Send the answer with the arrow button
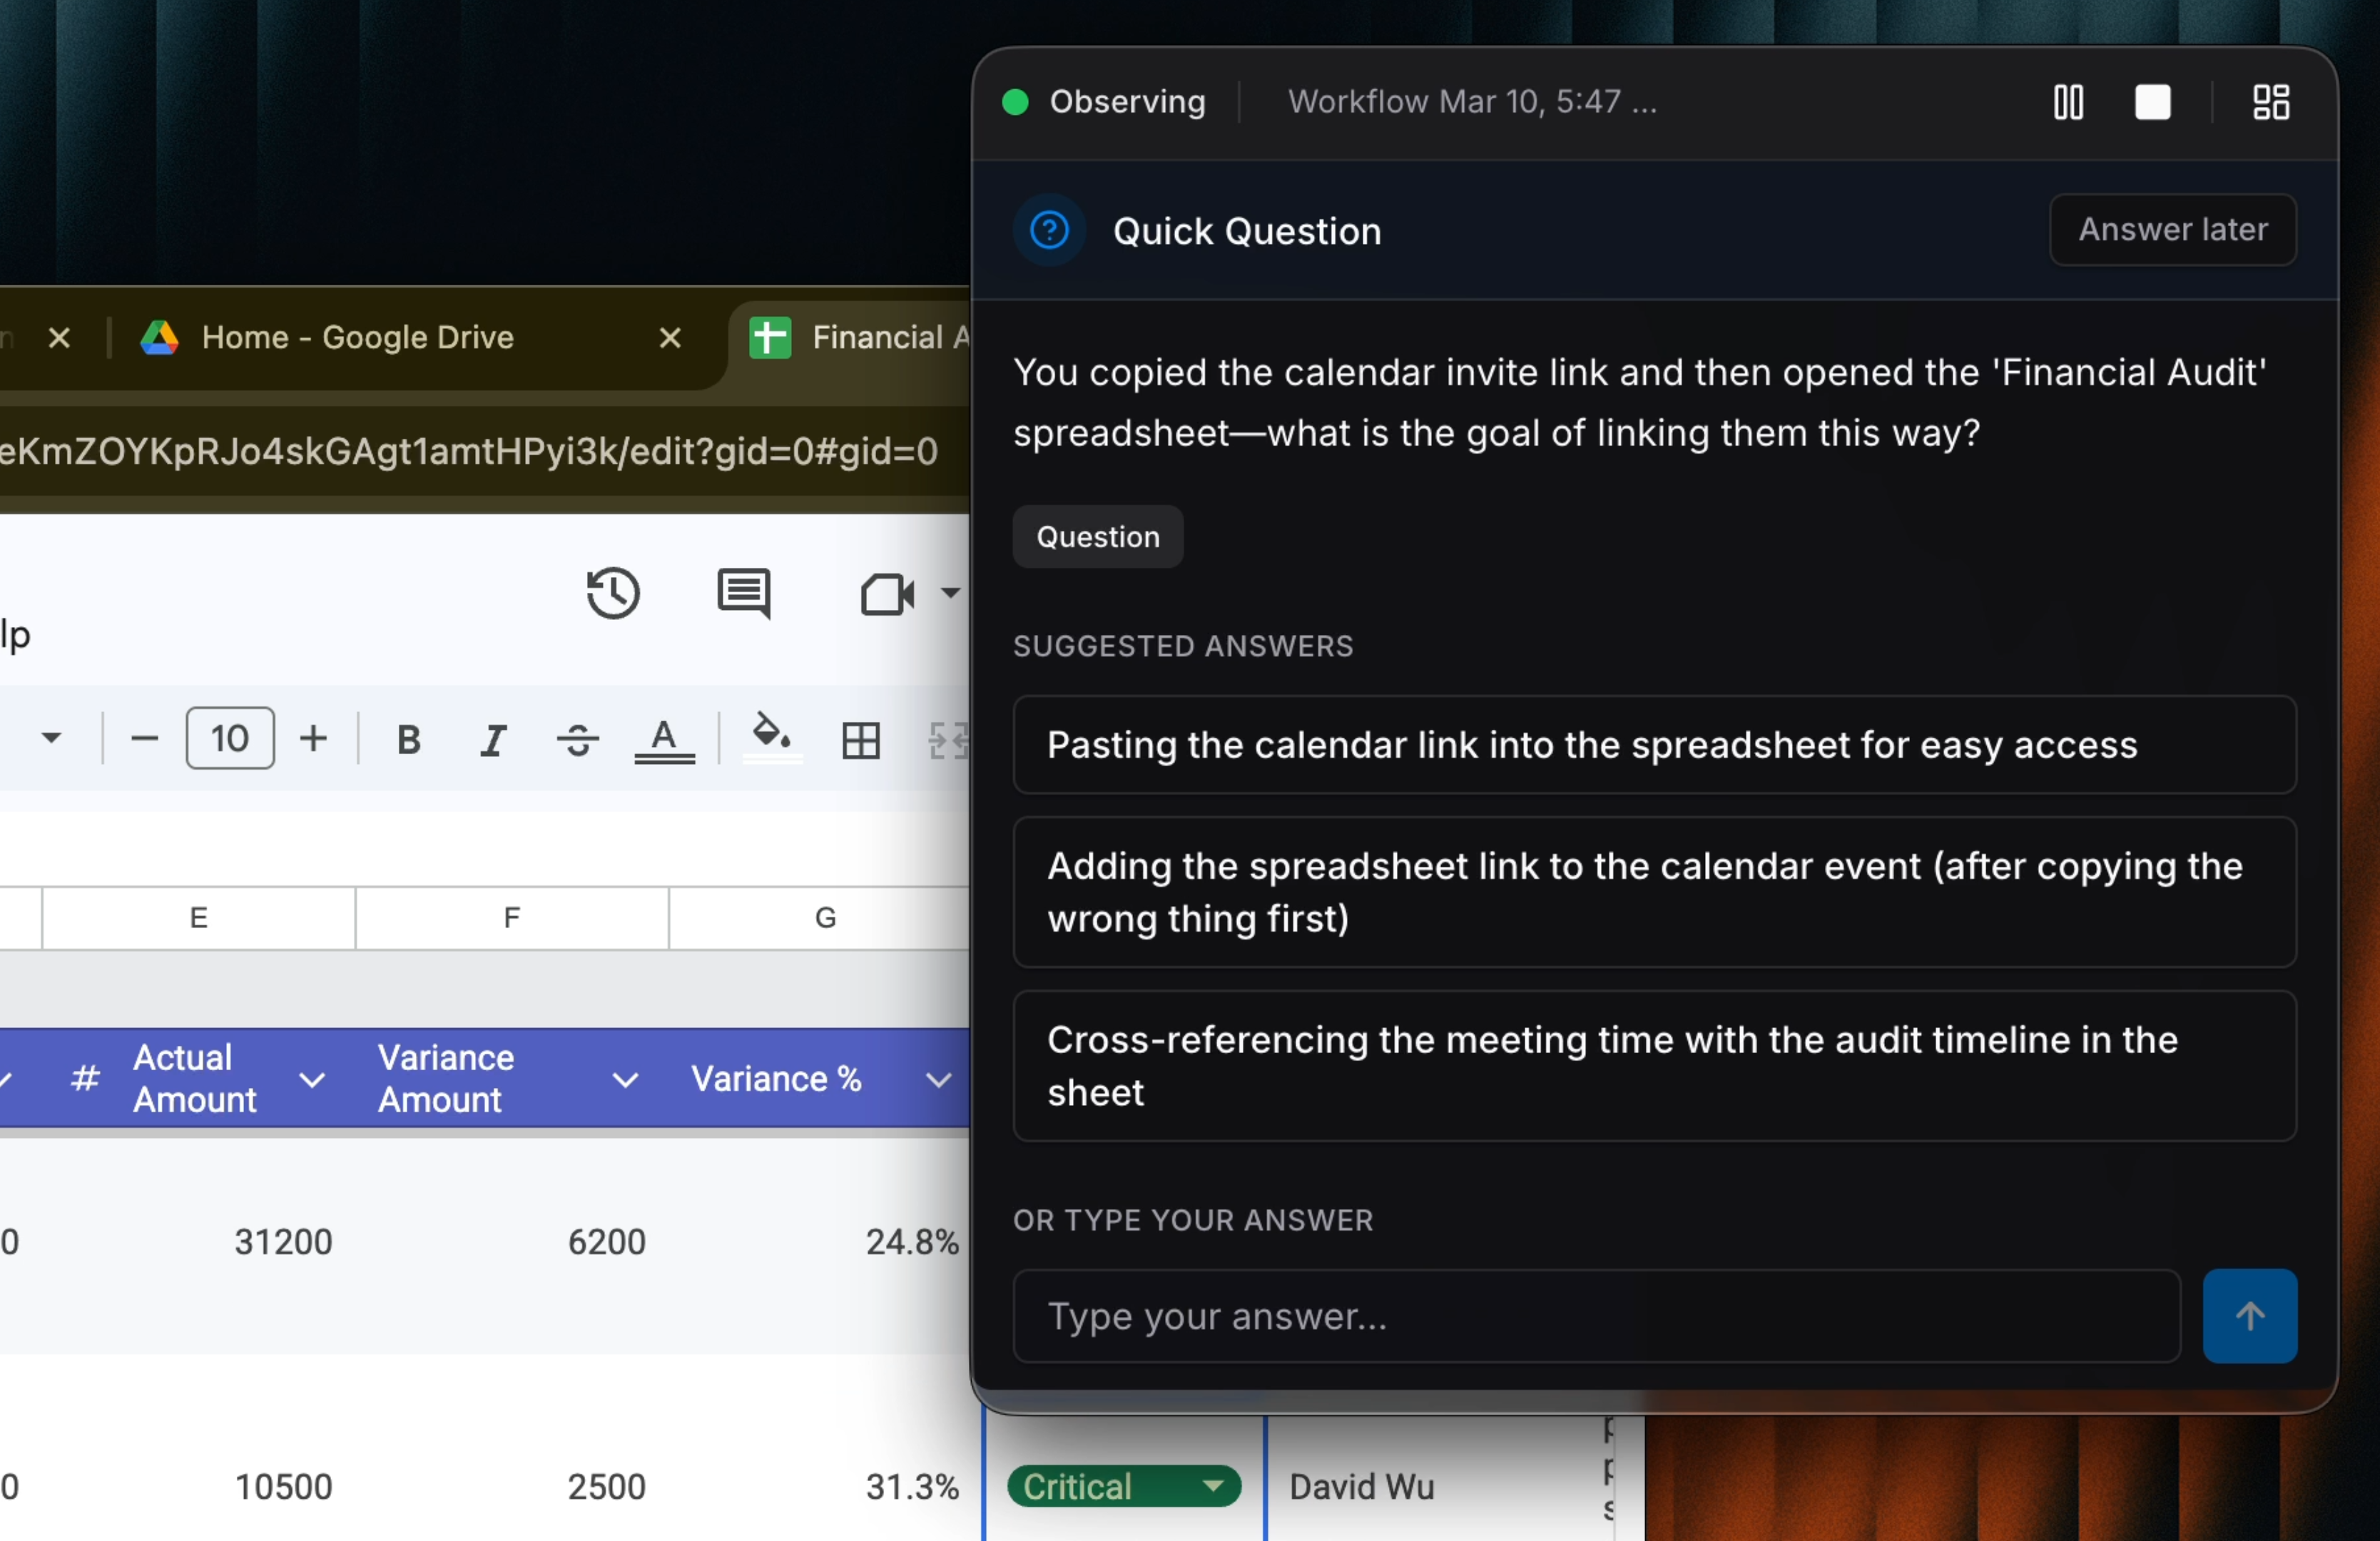Screen dimensions: 2380x1541 point(2249,1316)
